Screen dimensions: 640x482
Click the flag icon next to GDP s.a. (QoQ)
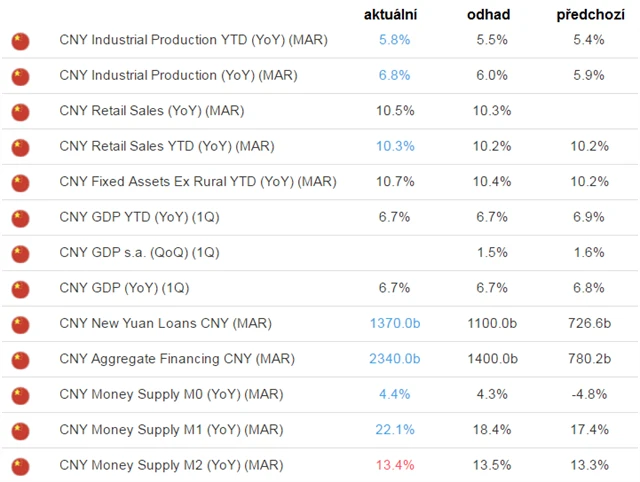tap(20, 253)
